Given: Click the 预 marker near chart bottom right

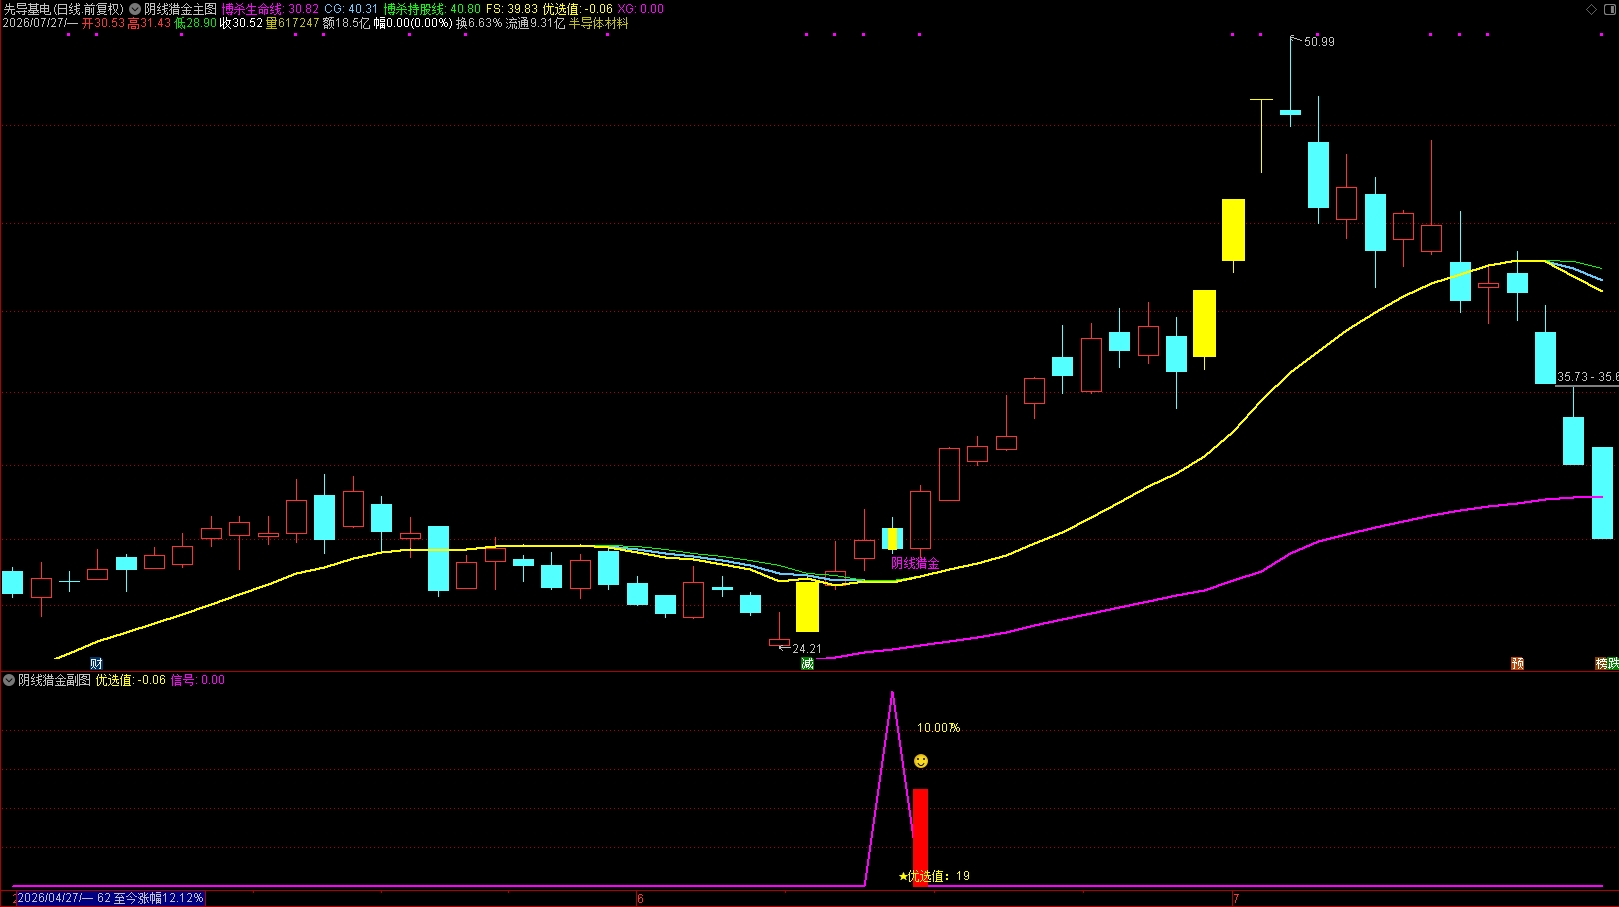Looking at the screenshot, I should point(1517,664).
